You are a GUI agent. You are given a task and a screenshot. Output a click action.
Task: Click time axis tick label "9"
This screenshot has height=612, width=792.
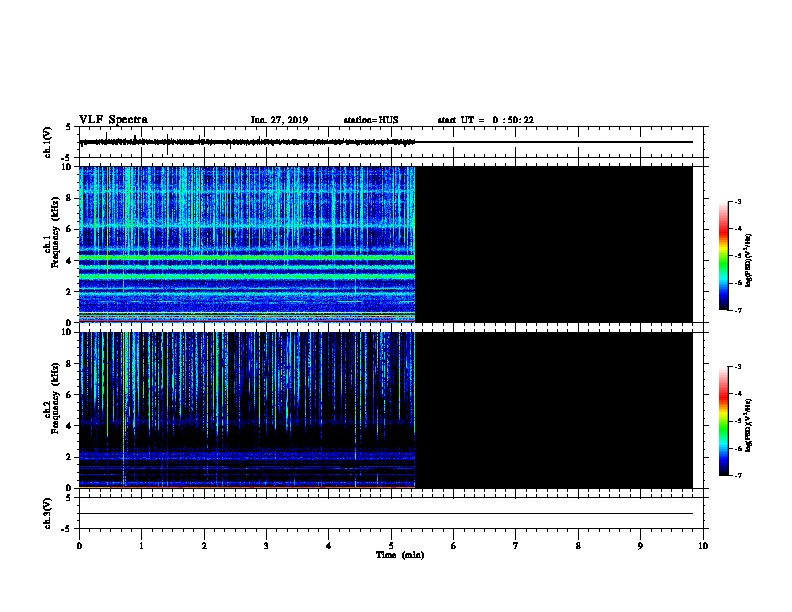pos(640,546)
